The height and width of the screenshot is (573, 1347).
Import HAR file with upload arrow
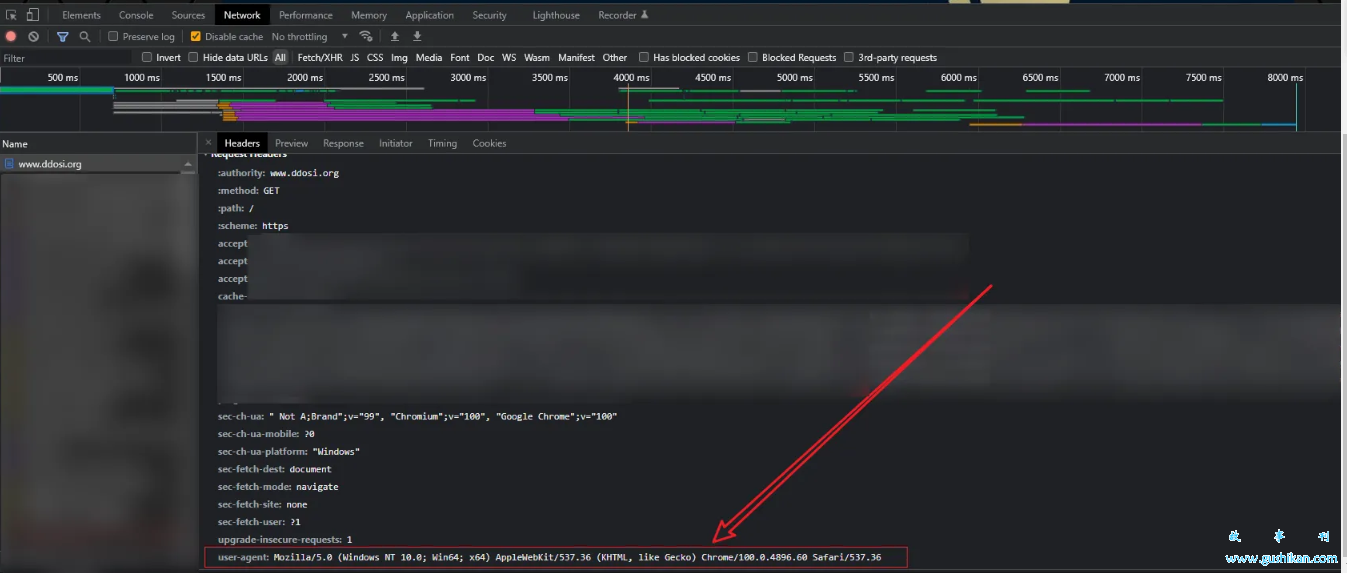pos(395,37)
